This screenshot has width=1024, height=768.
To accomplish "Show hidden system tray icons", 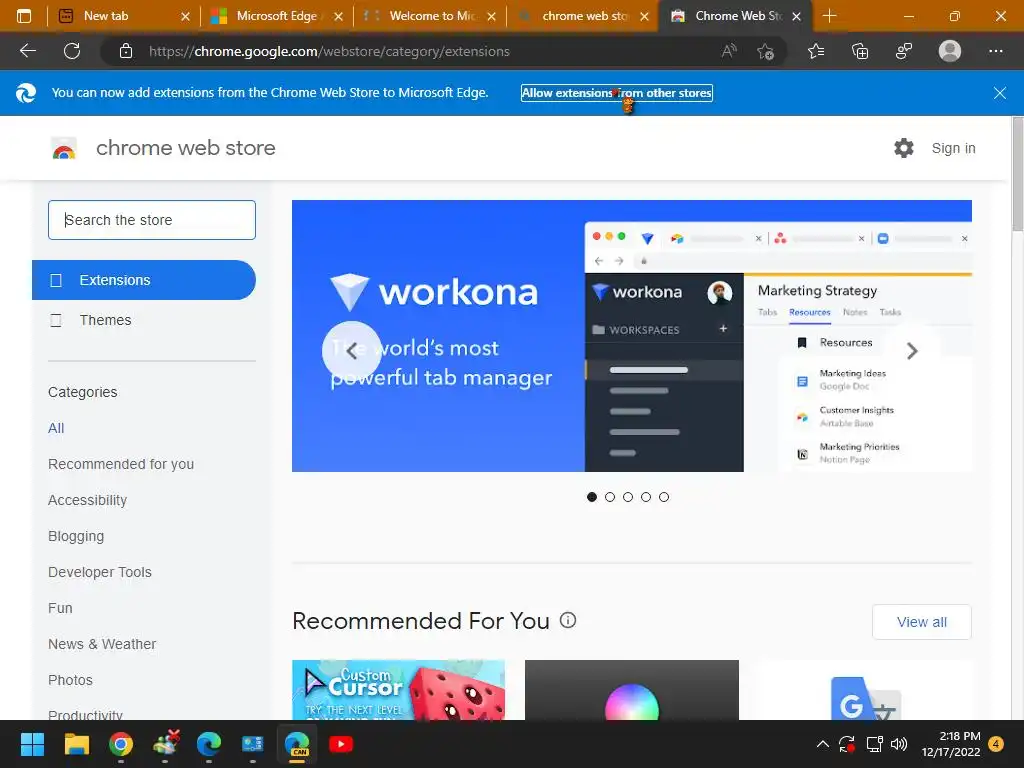I will [x=823, y=744].
